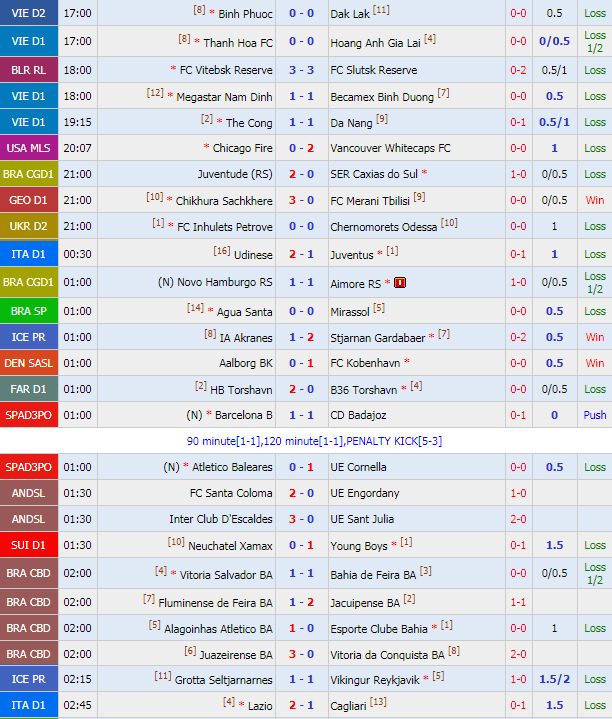
Task: Select Megastar Nam Dinh team name
Action: tap(224, 97)
